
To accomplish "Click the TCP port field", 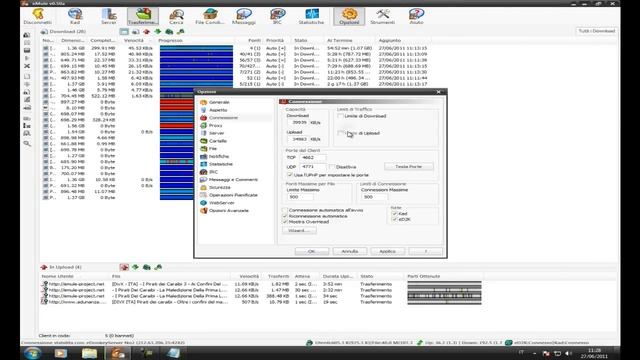I will (312, 158).
